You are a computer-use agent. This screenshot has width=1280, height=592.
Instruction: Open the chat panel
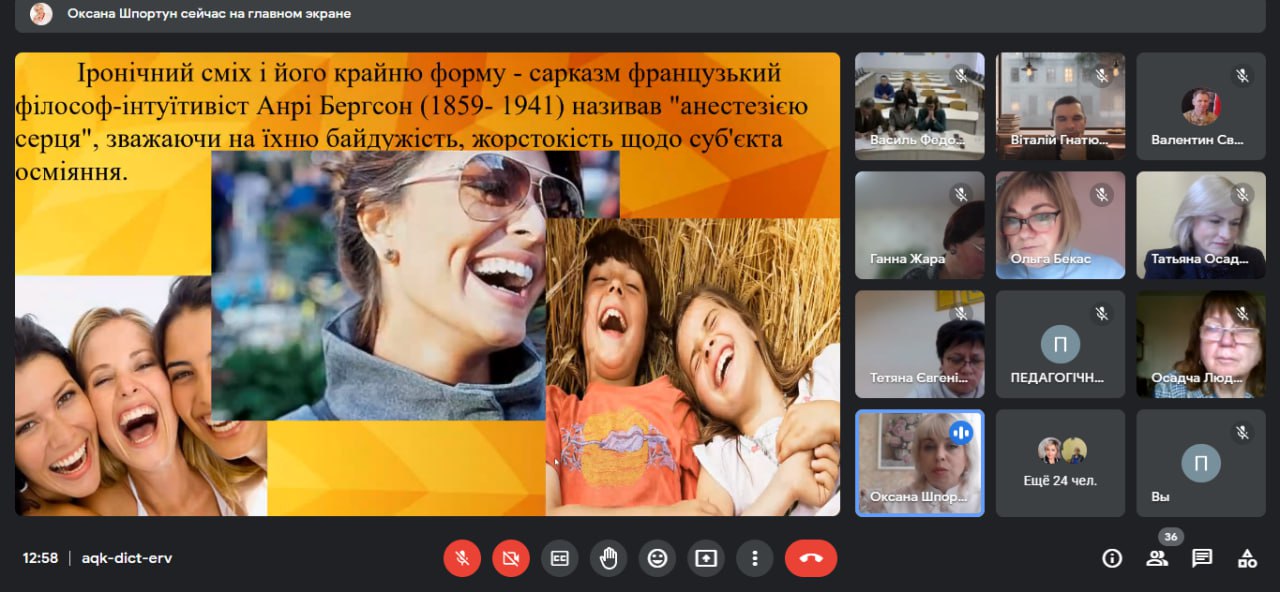coord(1202,559)
